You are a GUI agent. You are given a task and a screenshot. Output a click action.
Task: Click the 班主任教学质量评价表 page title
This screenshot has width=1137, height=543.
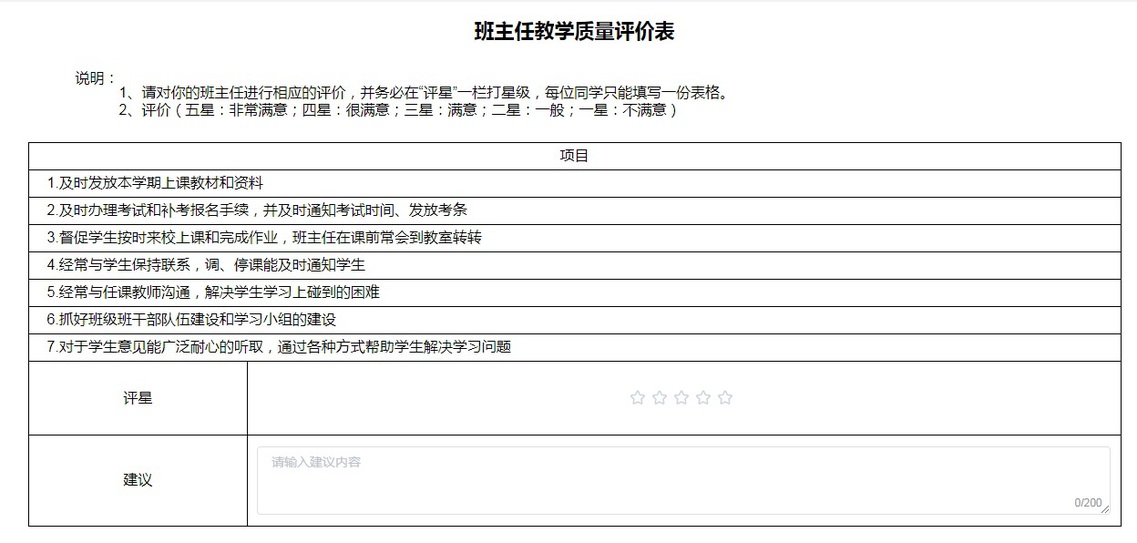[574, 32]
